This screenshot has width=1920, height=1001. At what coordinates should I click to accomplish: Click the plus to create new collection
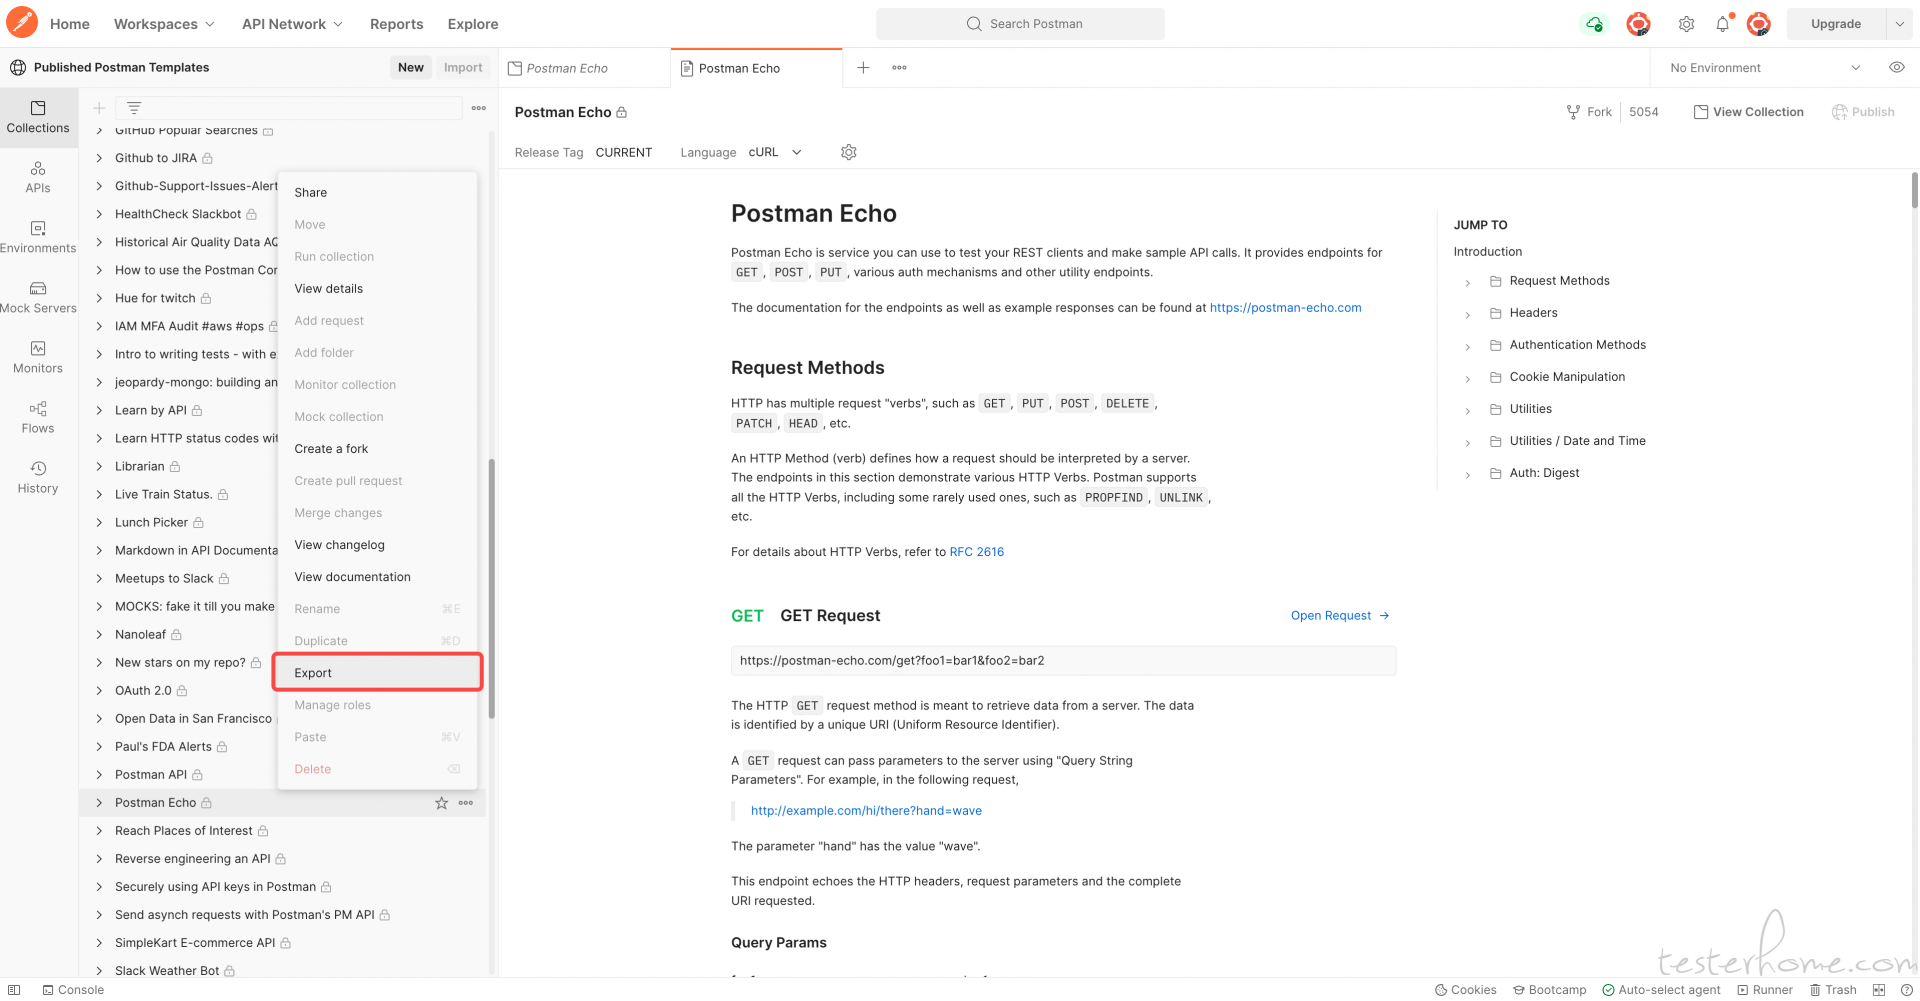[99, 108]
